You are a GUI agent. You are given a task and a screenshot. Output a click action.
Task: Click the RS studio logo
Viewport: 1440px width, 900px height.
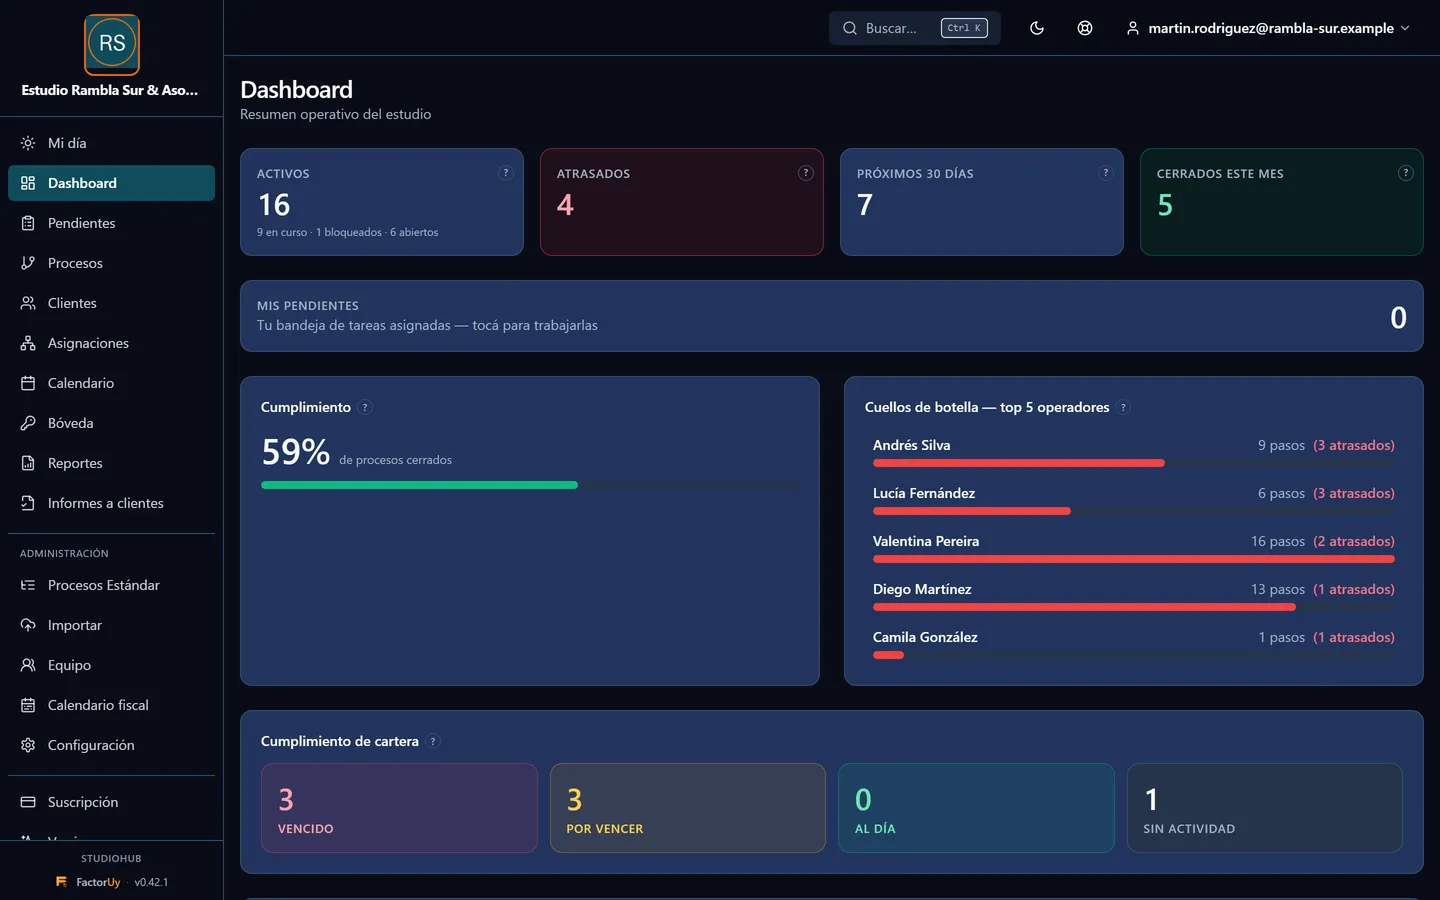(112, 44)
